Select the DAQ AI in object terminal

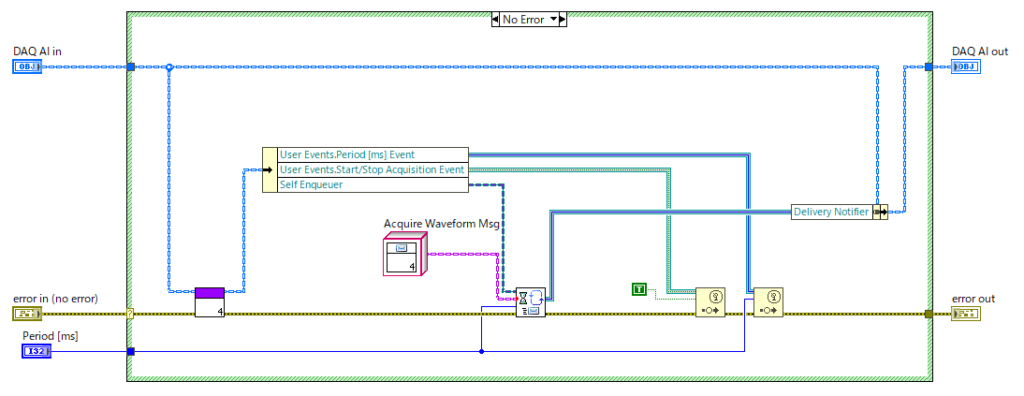(27, 67)
